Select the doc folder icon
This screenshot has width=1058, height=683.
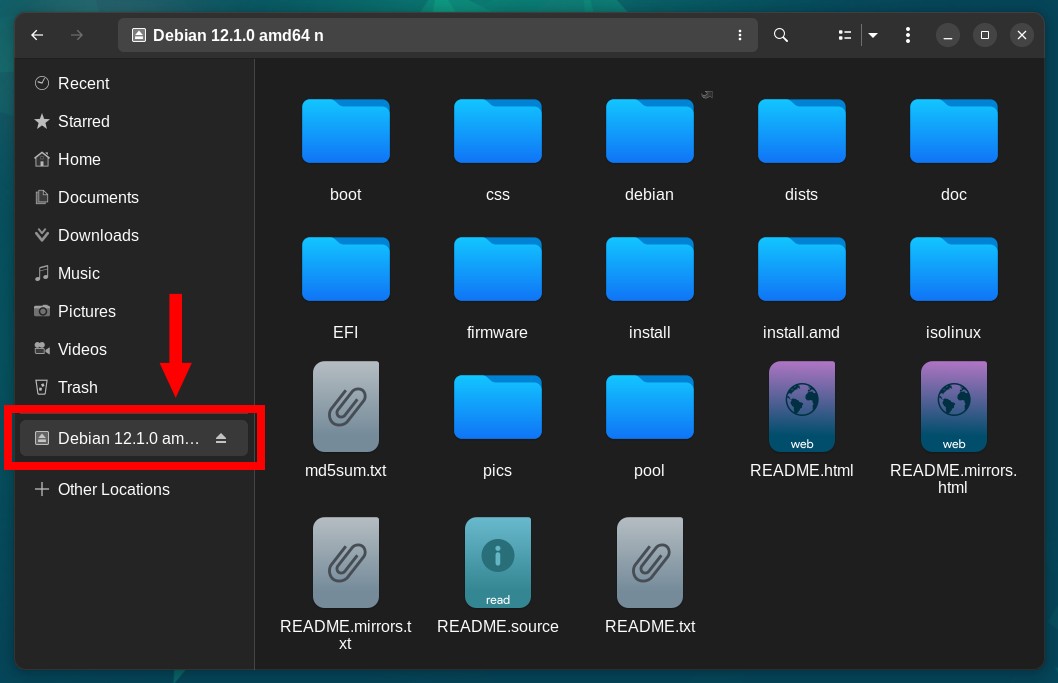953,131
